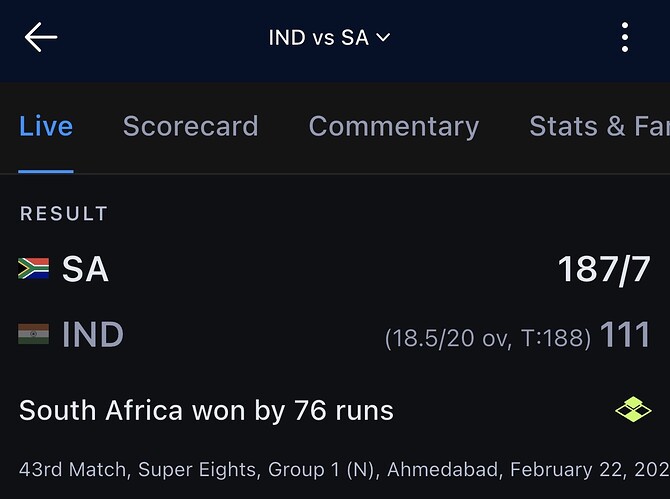Go to the Commentary tab
The width and height of the screenshot is (670, 499).
(393, 126)
